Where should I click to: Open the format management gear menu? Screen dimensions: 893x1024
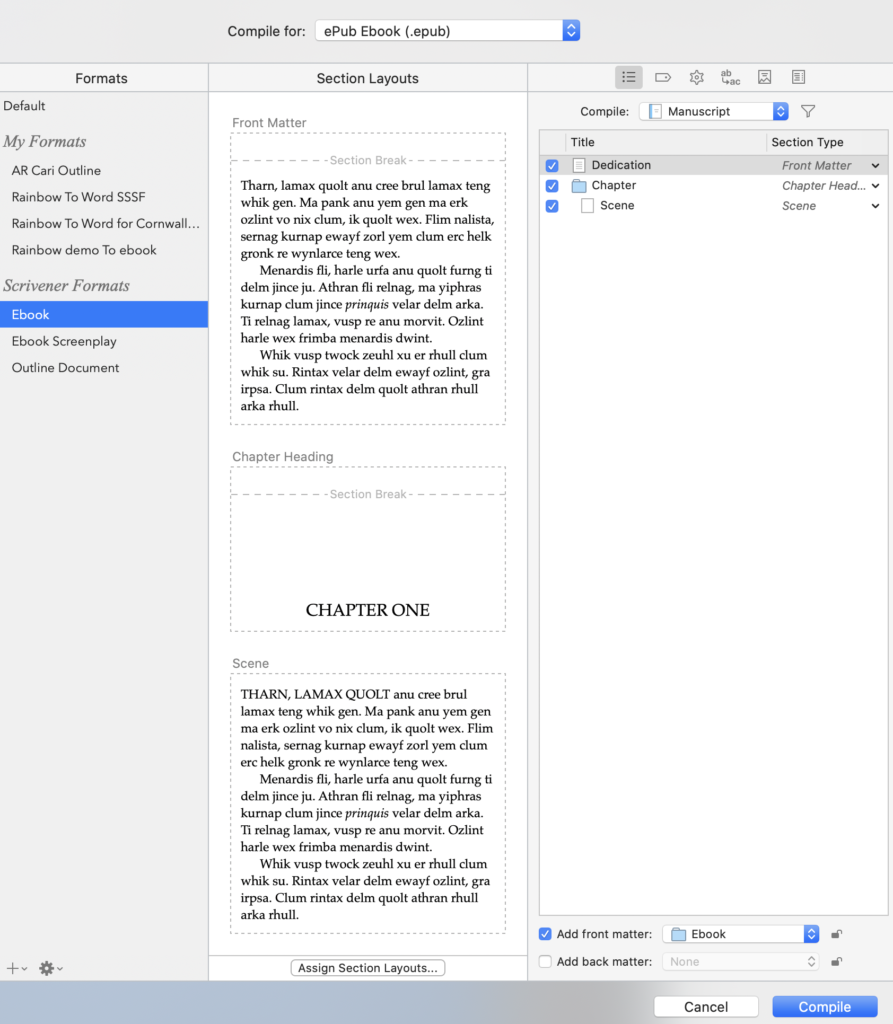click(47, 968)
